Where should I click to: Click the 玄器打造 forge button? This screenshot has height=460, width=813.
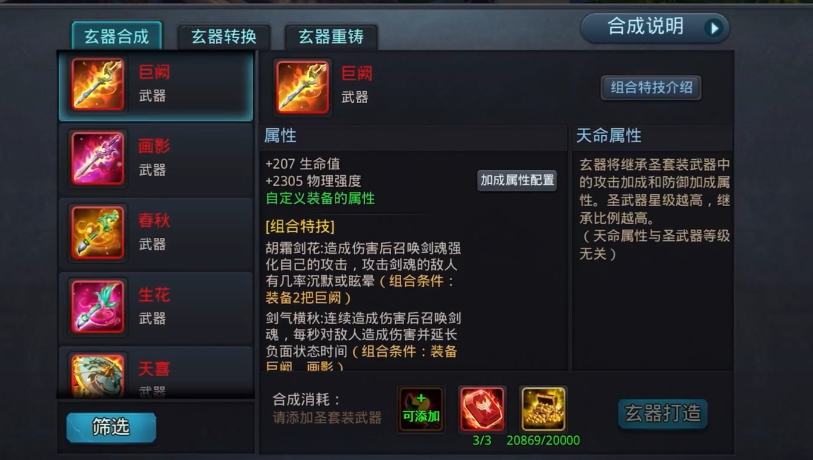tap(663, 414)
